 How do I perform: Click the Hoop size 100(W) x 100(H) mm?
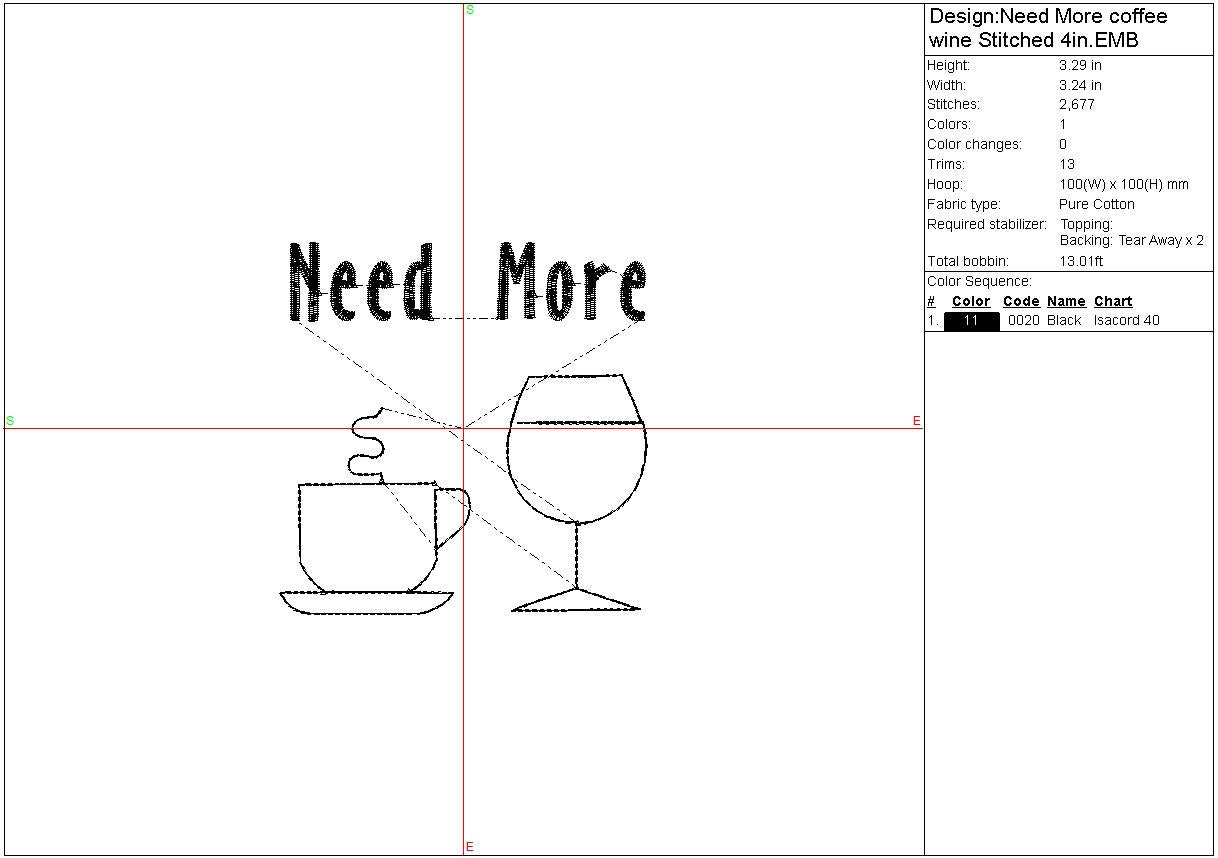point(1123,185)
